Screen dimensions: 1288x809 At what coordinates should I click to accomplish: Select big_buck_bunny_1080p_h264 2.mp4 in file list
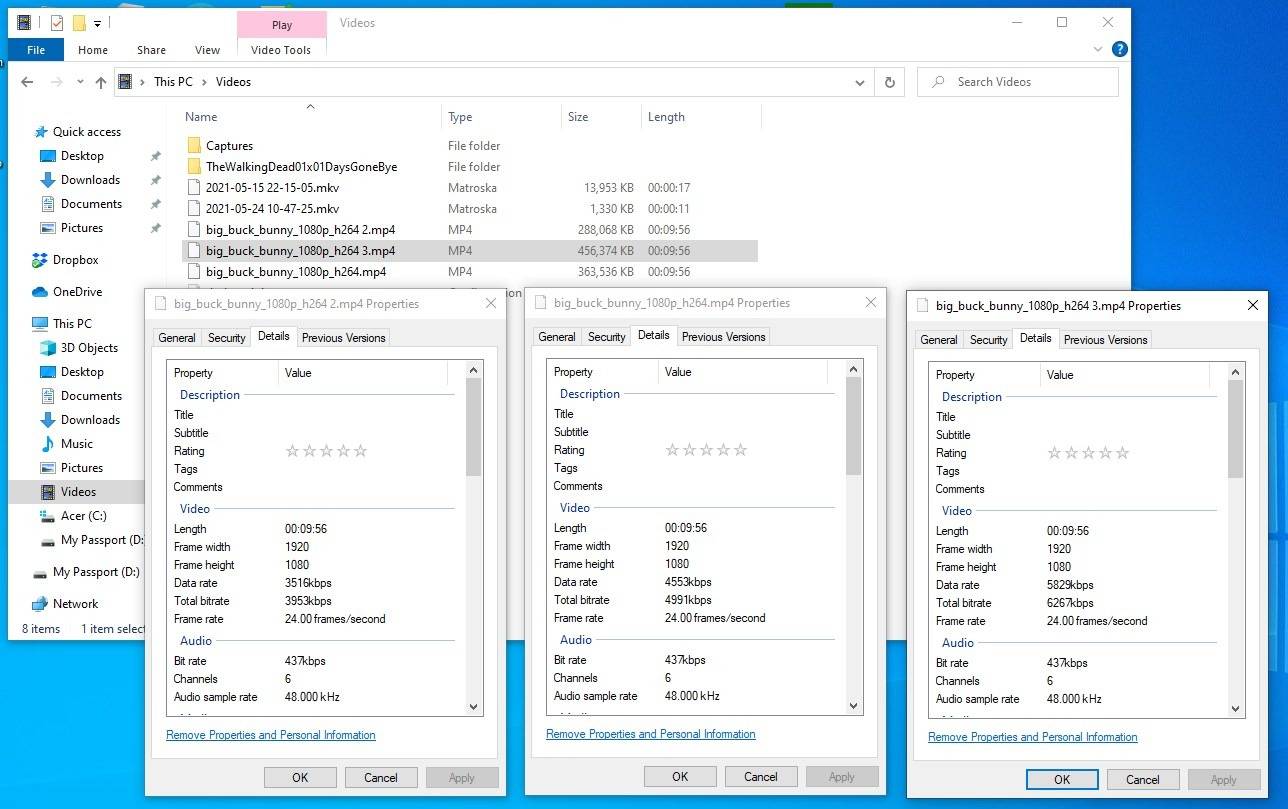pyautogui.click(x=300, y=230)
